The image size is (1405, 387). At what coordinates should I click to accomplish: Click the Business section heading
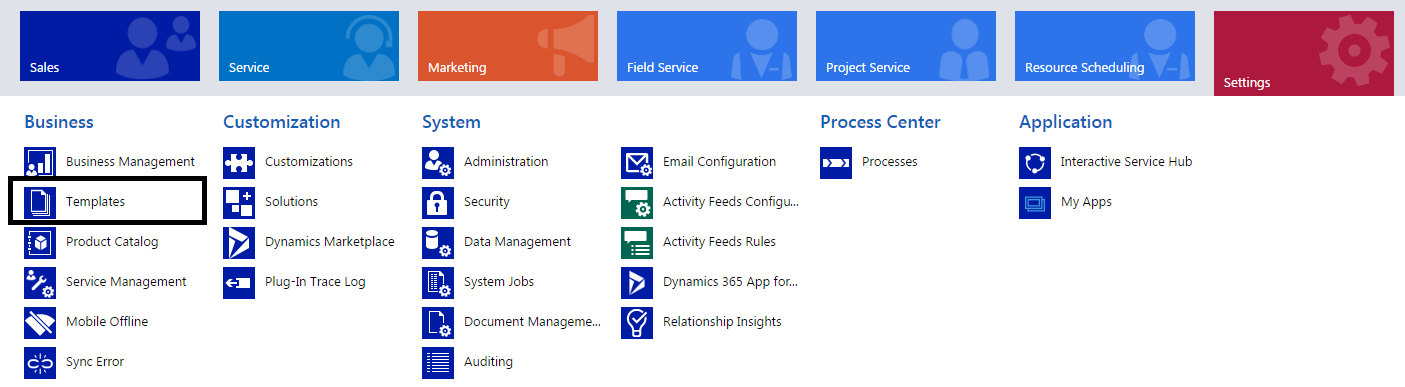pos(59,122)
